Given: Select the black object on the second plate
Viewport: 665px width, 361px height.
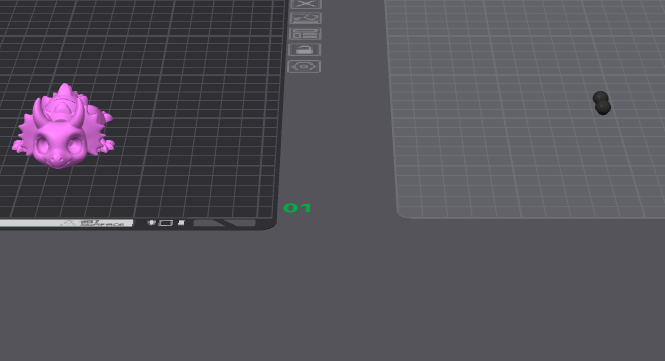Looking at the screenshot, I should coord(602,103).
